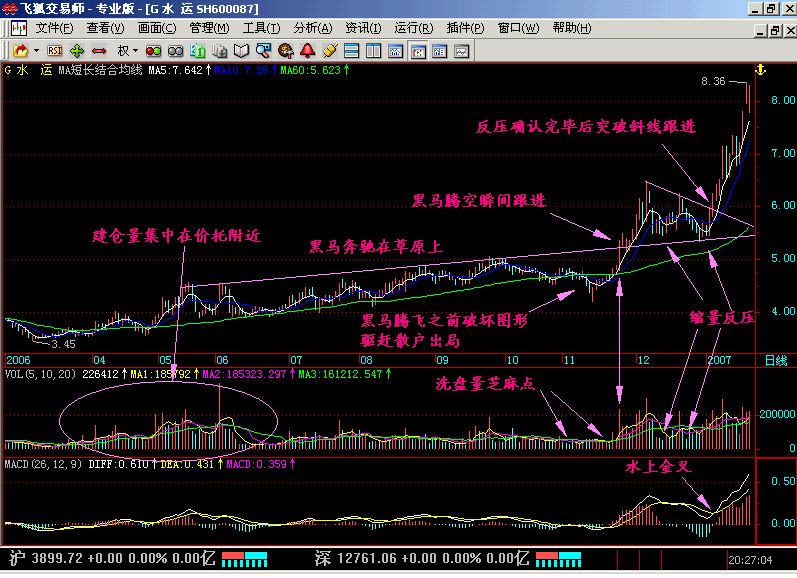Image resolution: width=797 pixels, height=578 pixels.
Task: Open the book icon in toolbar
Action: coord(242,49)
